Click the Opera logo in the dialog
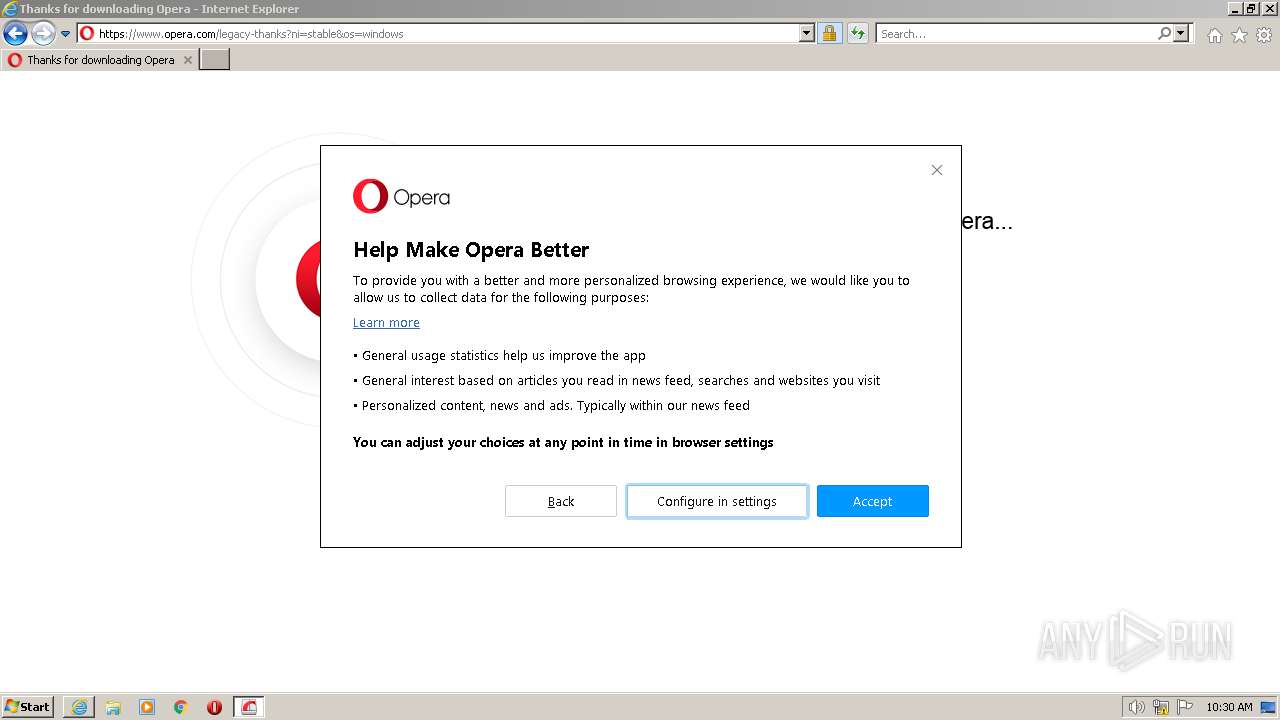 (x=401, y=197)
